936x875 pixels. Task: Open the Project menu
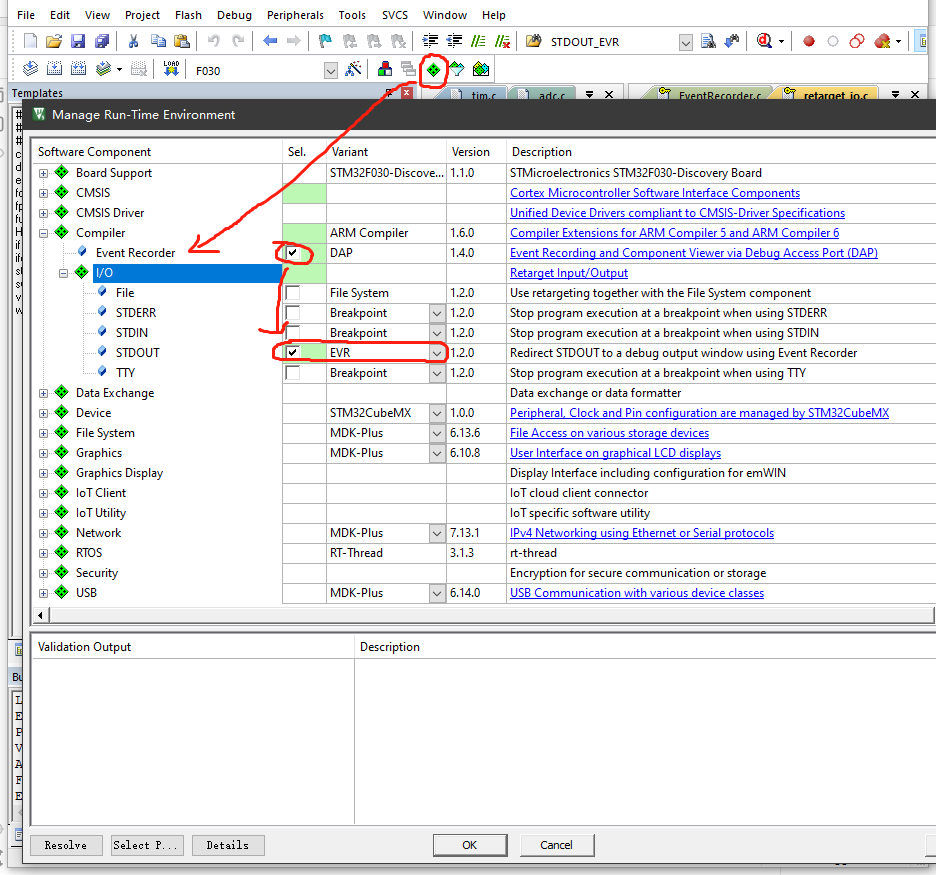pyautogui.click(x=142, y=15)
